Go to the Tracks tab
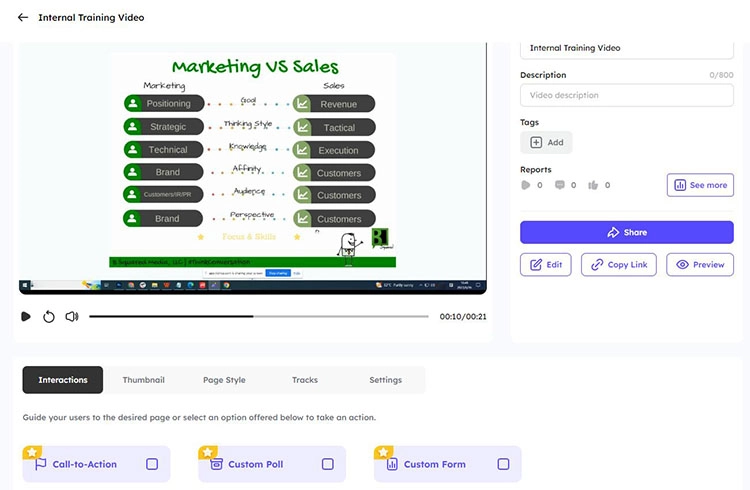Image resolution: width=750 pixels, height=490 pixels. pyautogui.click(x=305, y=380)
